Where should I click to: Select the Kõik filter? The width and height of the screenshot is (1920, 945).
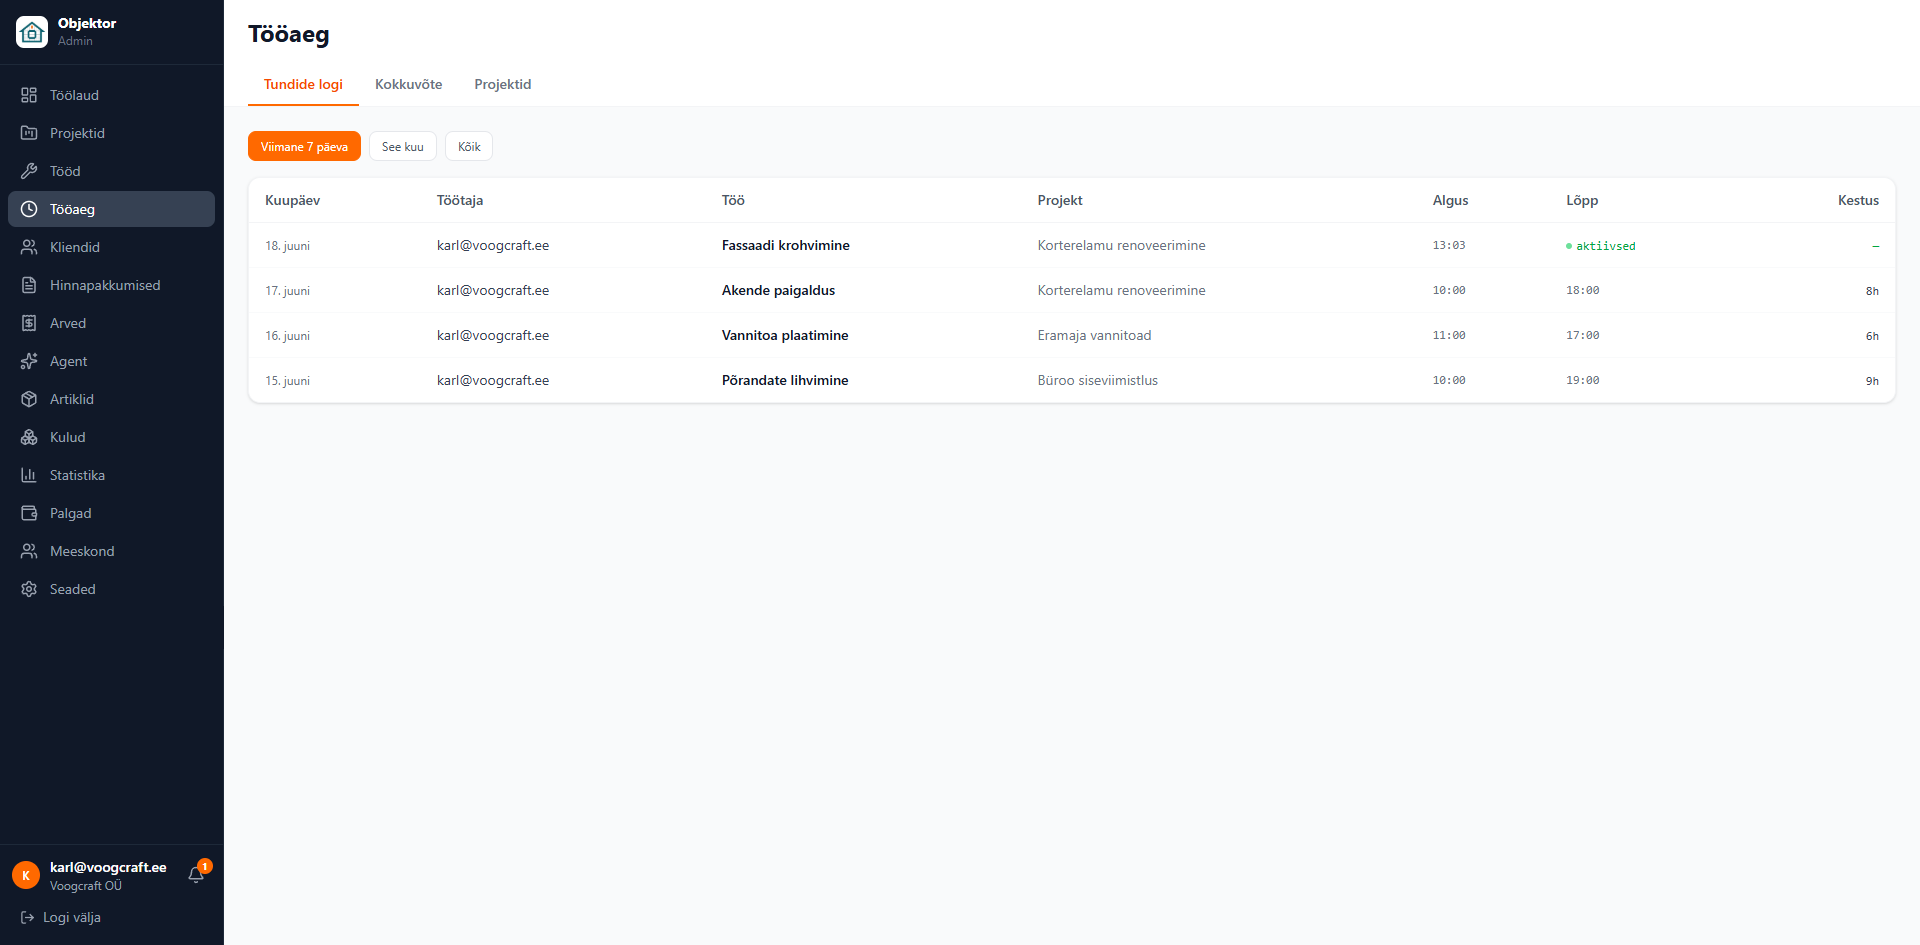tap(469, 147)
